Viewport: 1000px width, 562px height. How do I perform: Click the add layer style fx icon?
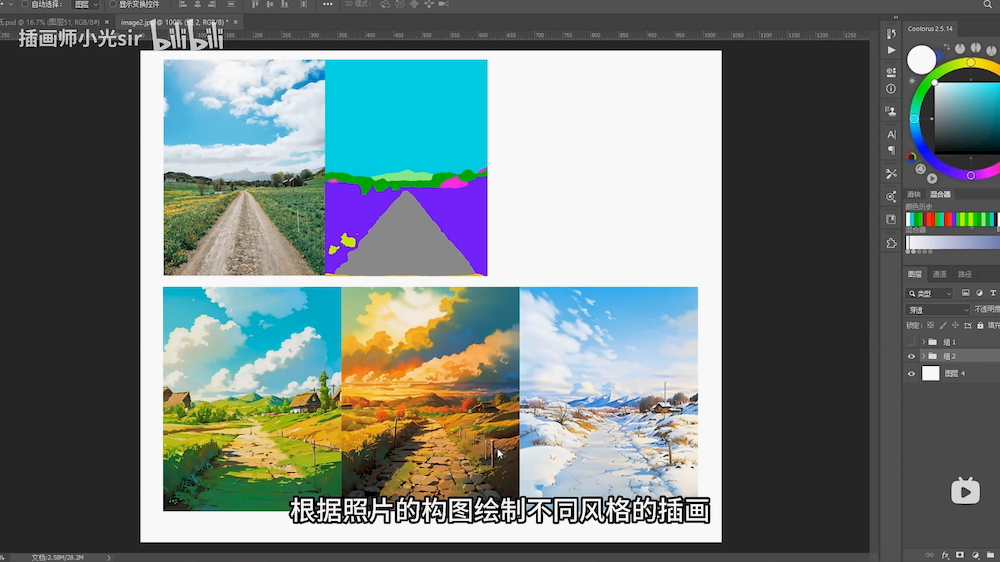click(944, 554)
